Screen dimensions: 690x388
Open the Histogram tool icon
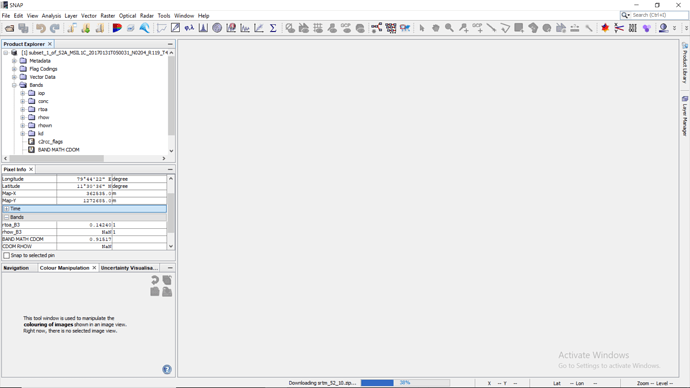(x=203, y=28)
